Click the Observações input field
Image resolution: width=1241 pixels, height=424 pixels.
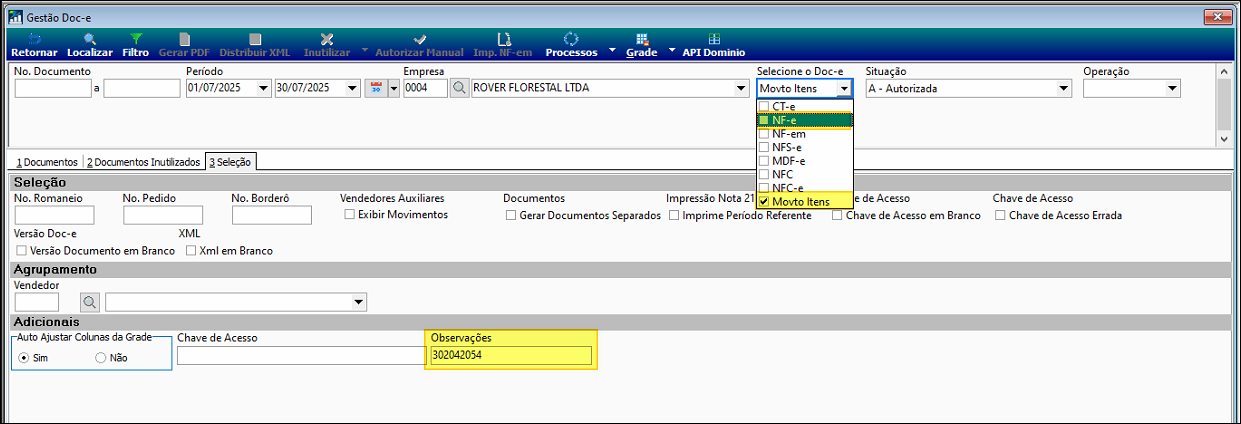(x=510, y=355)
